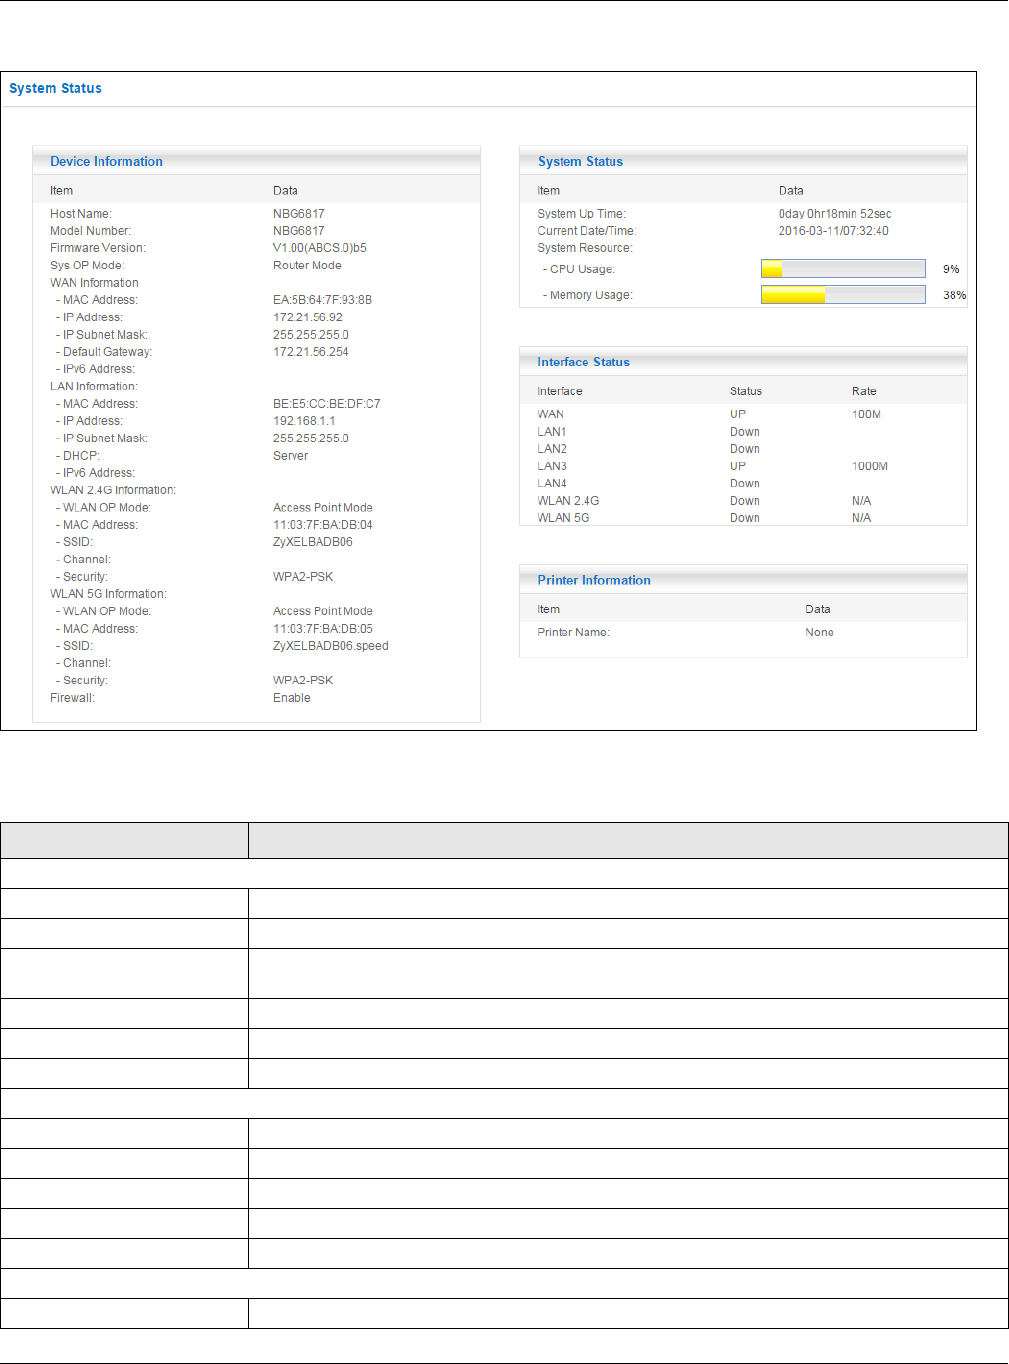1009x1364 pixels.
Task: Click the Sys OP Mode label
Action: tap(87, 266)
